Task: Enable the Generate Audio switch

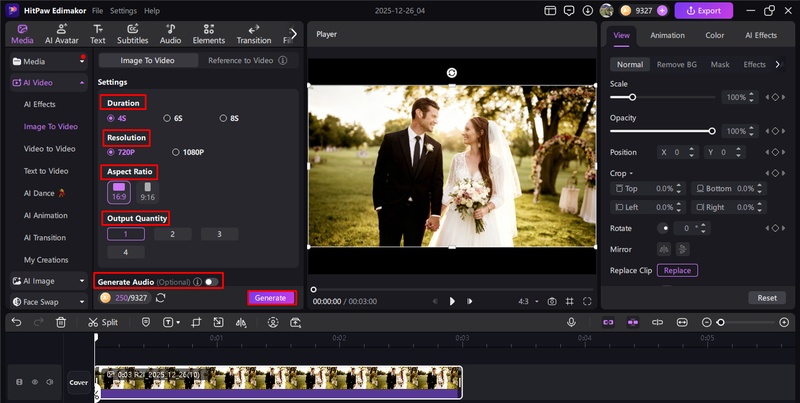Action: point(211,282)
